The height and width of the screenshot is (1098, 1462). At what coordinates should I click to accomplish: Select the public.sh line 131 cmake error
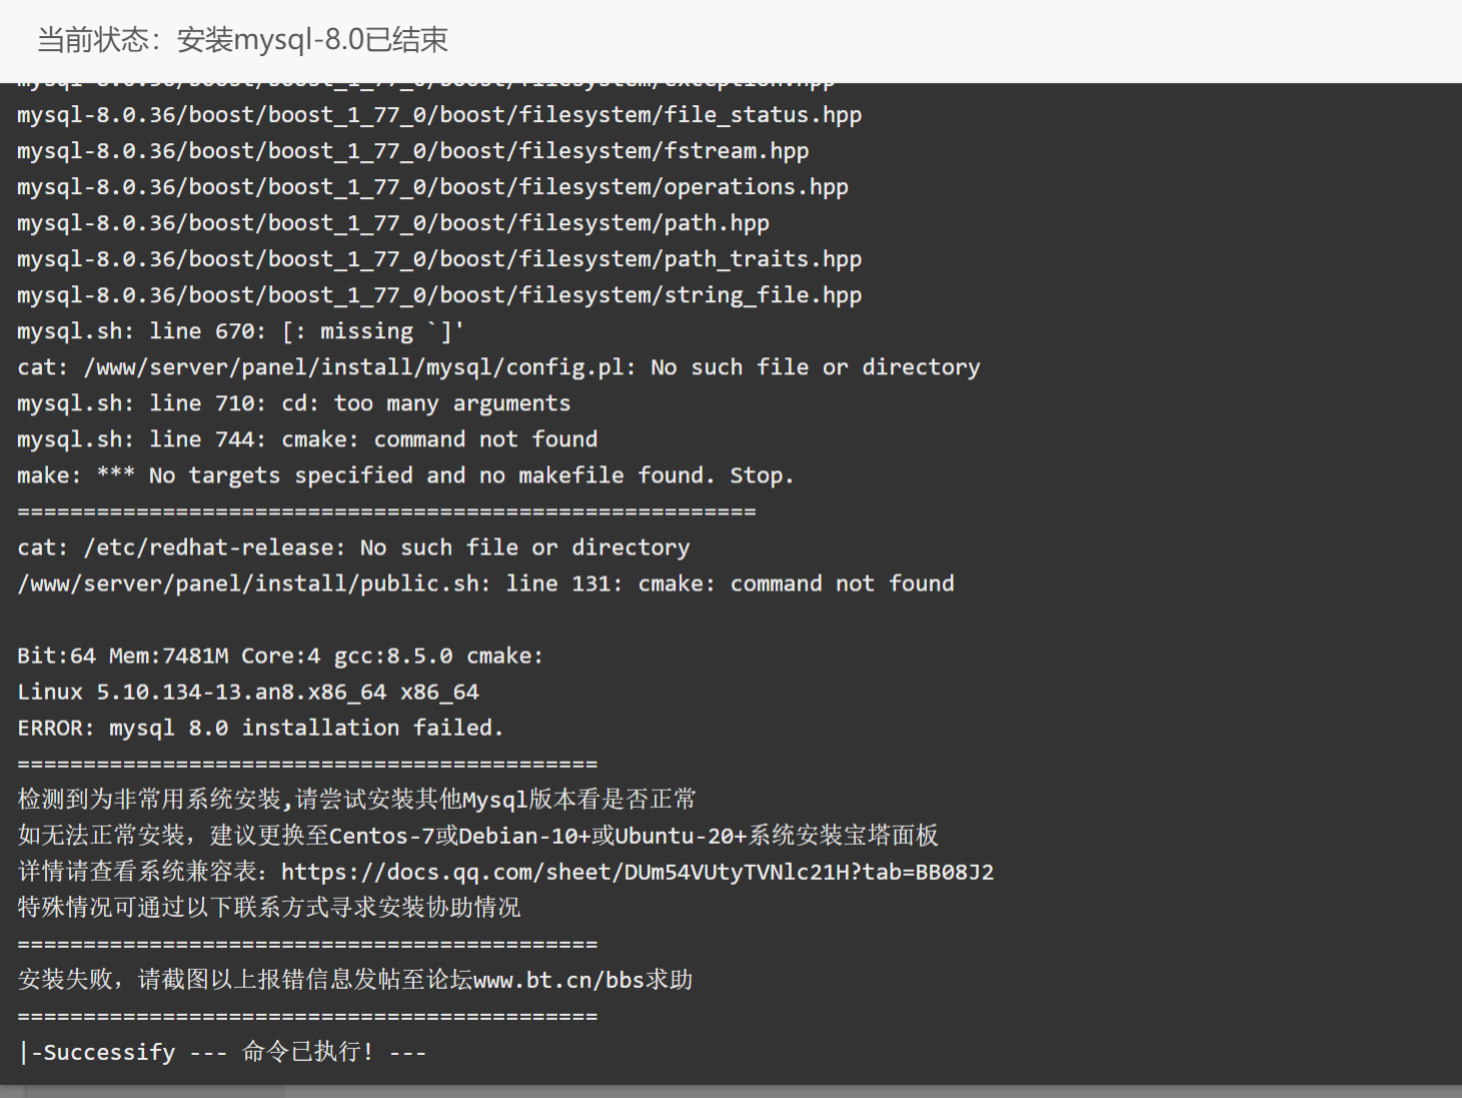pos(485,583)
